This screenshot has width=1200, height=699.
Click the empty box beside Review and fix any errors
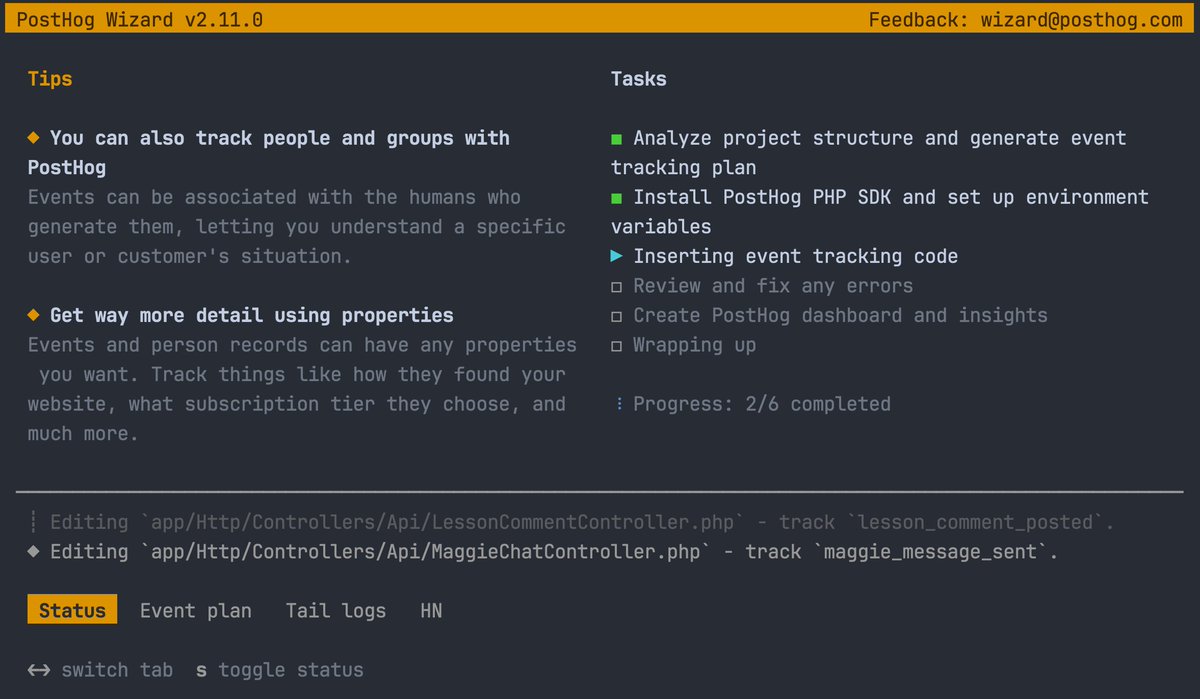click(x=617, y=286)
